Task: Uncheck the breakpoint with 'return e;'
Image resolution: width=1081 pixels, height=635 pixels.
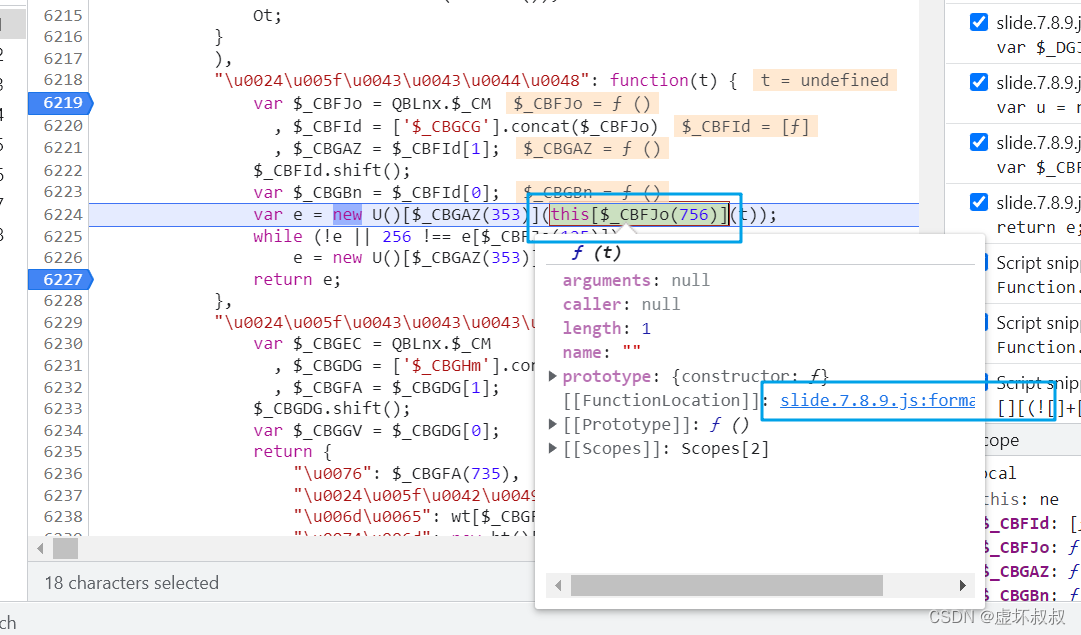Action: pyautogui.click(x=978, y=202)
